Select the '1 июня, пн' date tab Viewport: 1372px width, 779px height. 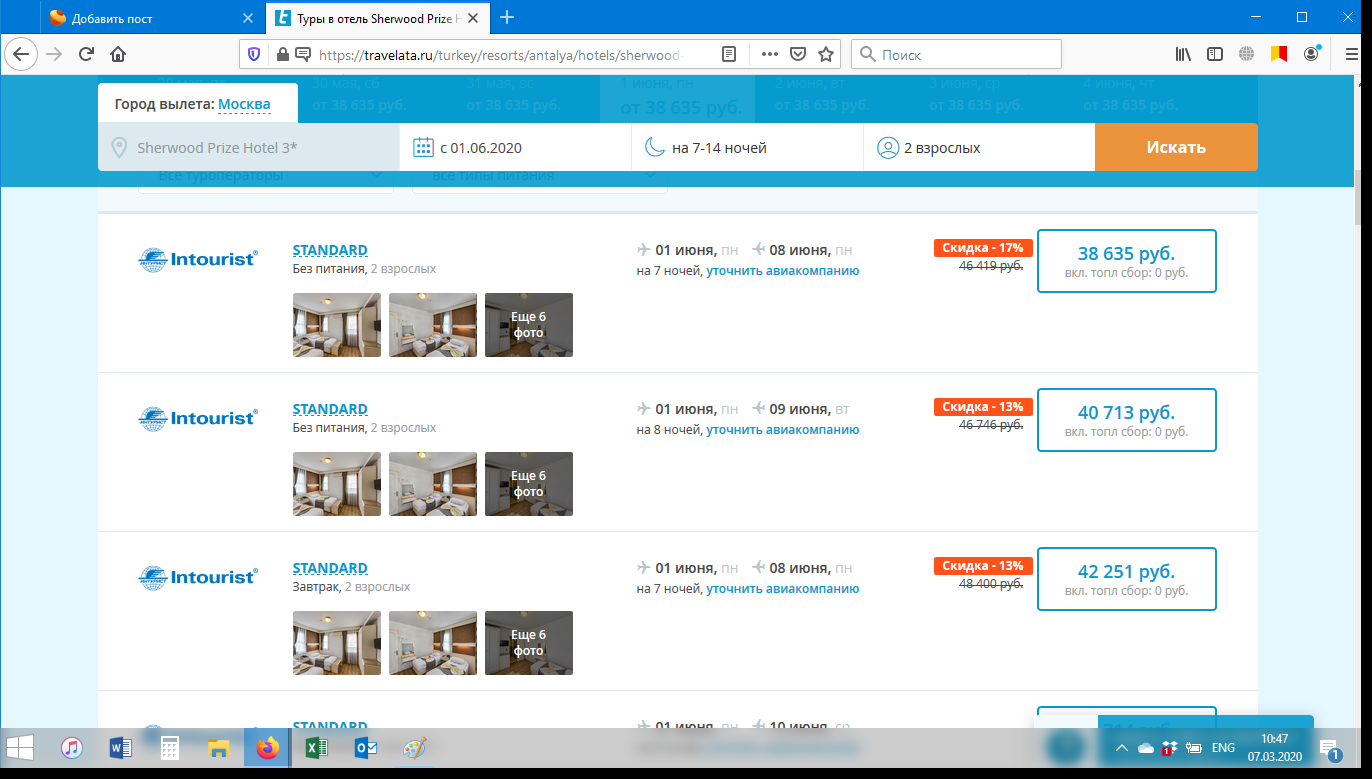pos(677,97)
